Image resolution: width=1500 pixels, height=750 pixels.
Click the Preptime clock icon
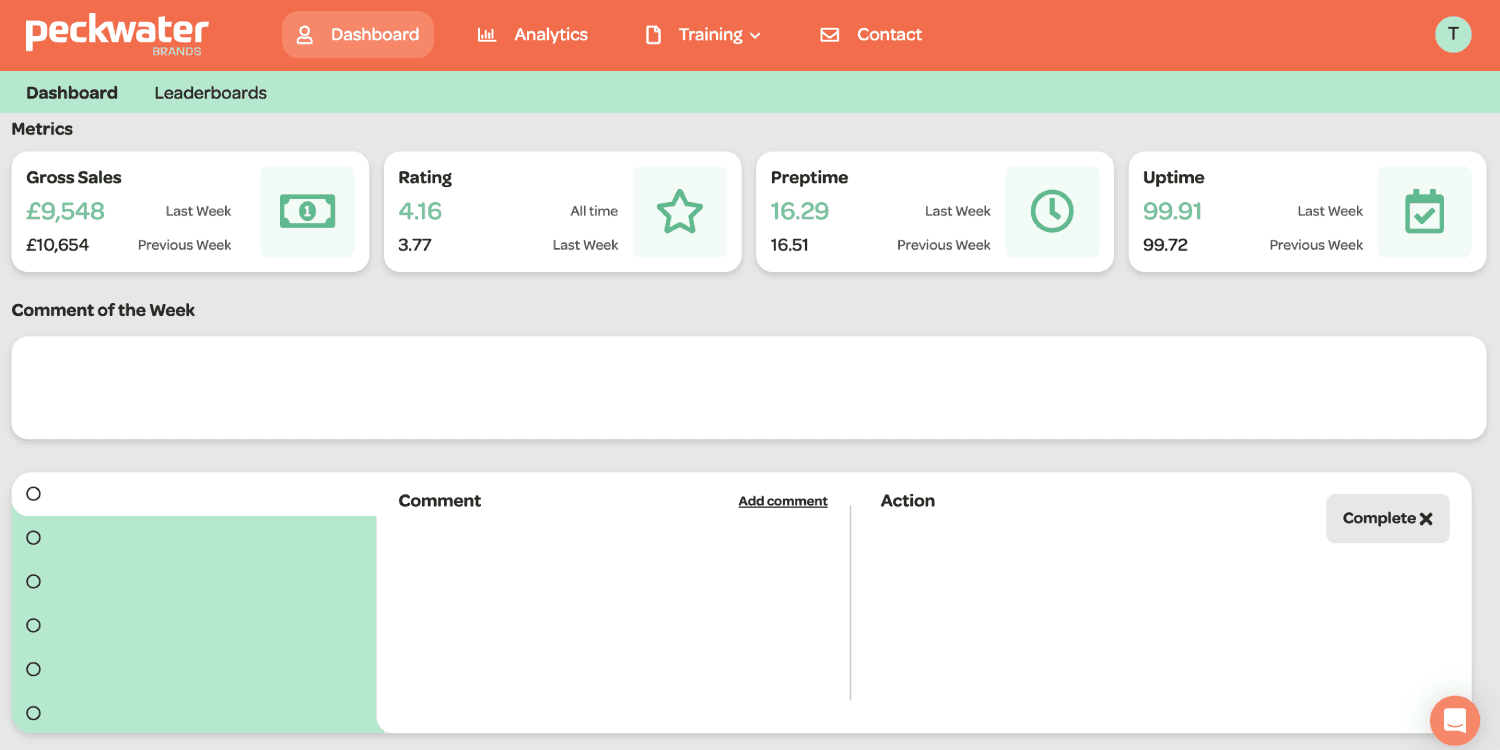pos(1052,211)
